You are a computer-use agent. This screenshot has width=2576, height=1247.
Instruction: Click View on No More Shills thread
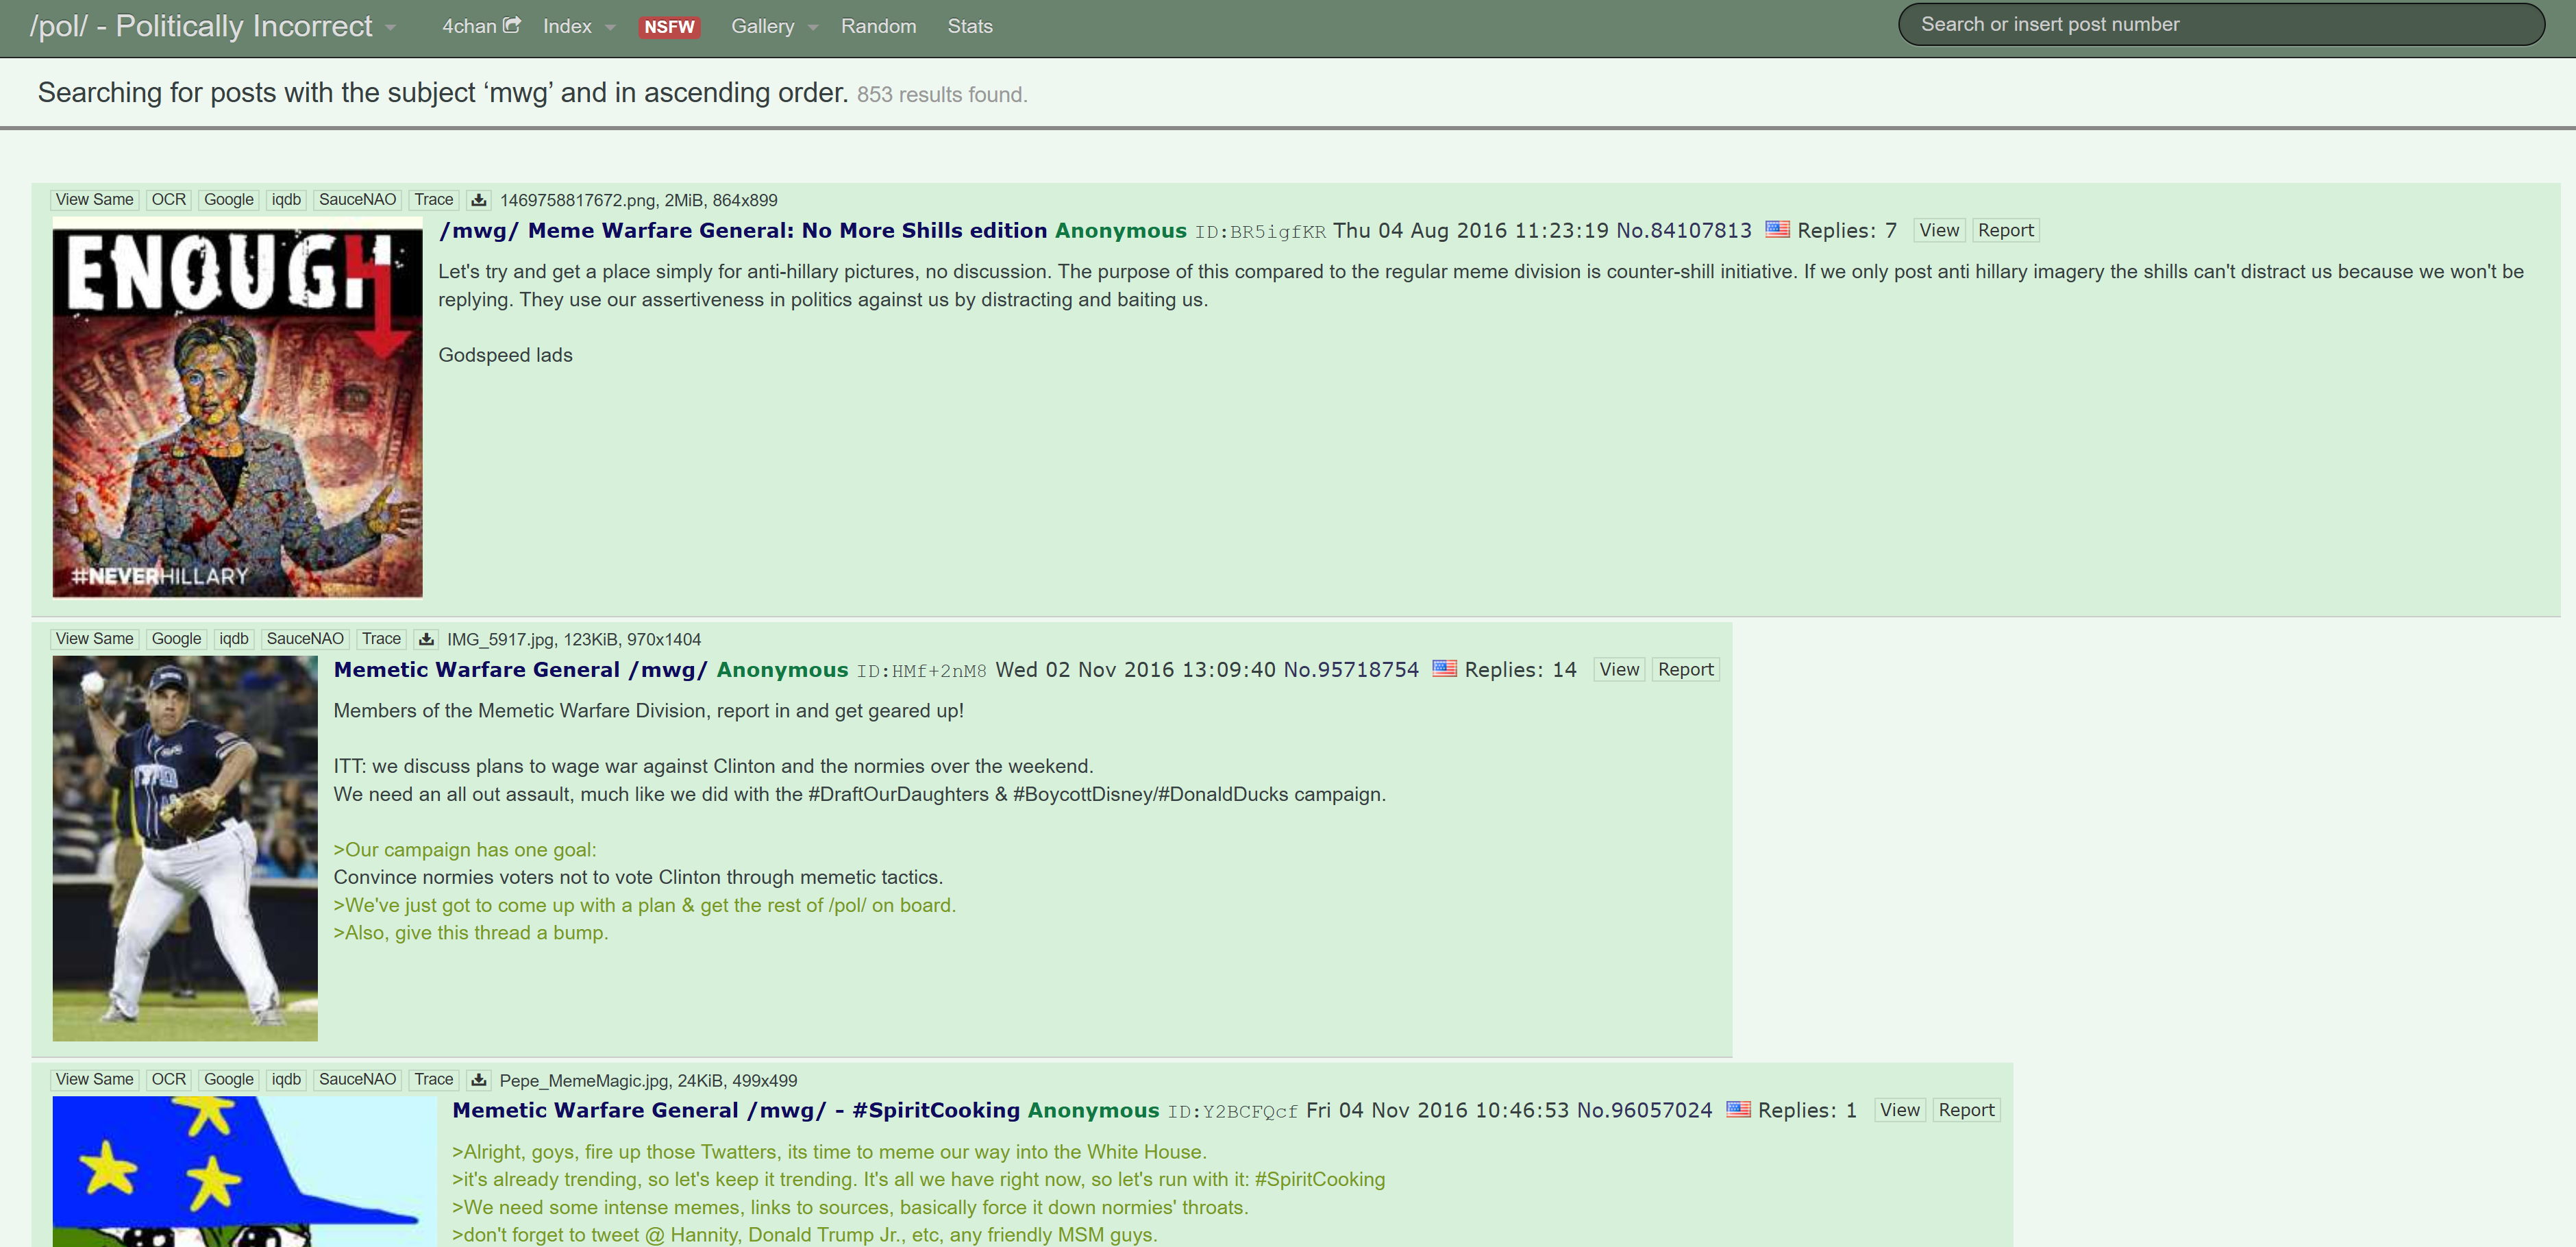click(1938, 230)
